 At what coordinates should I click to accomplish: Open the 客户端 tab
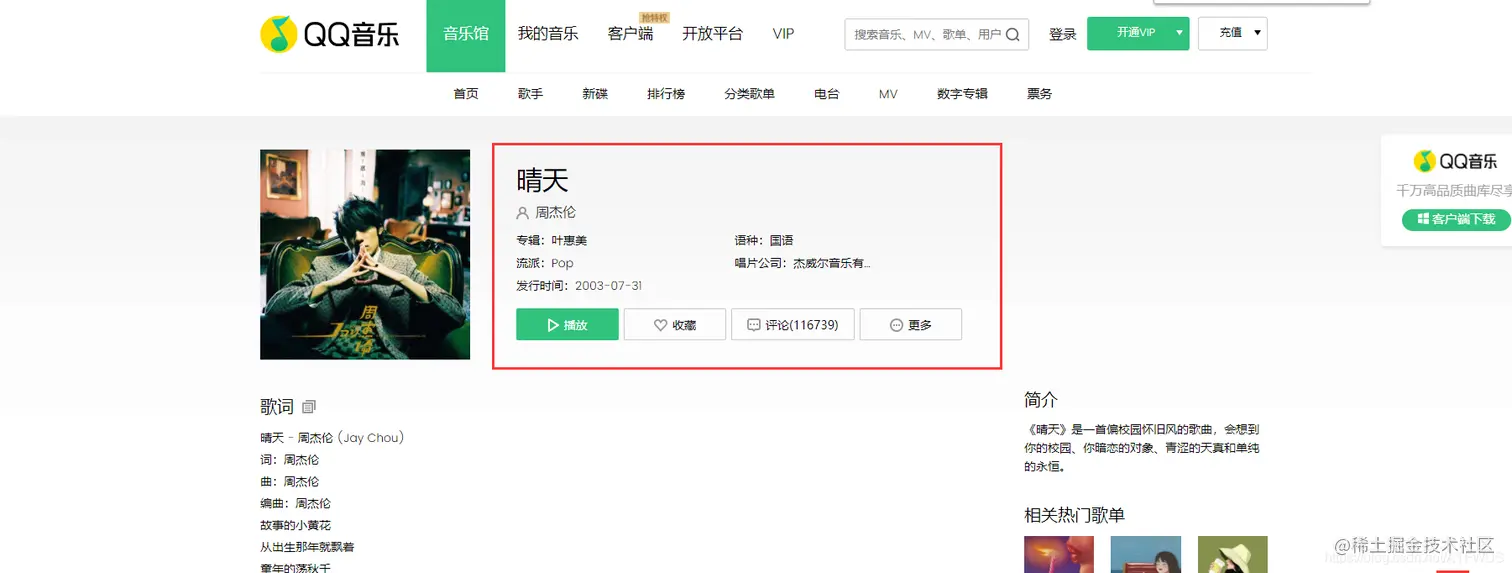coord(630,34)
